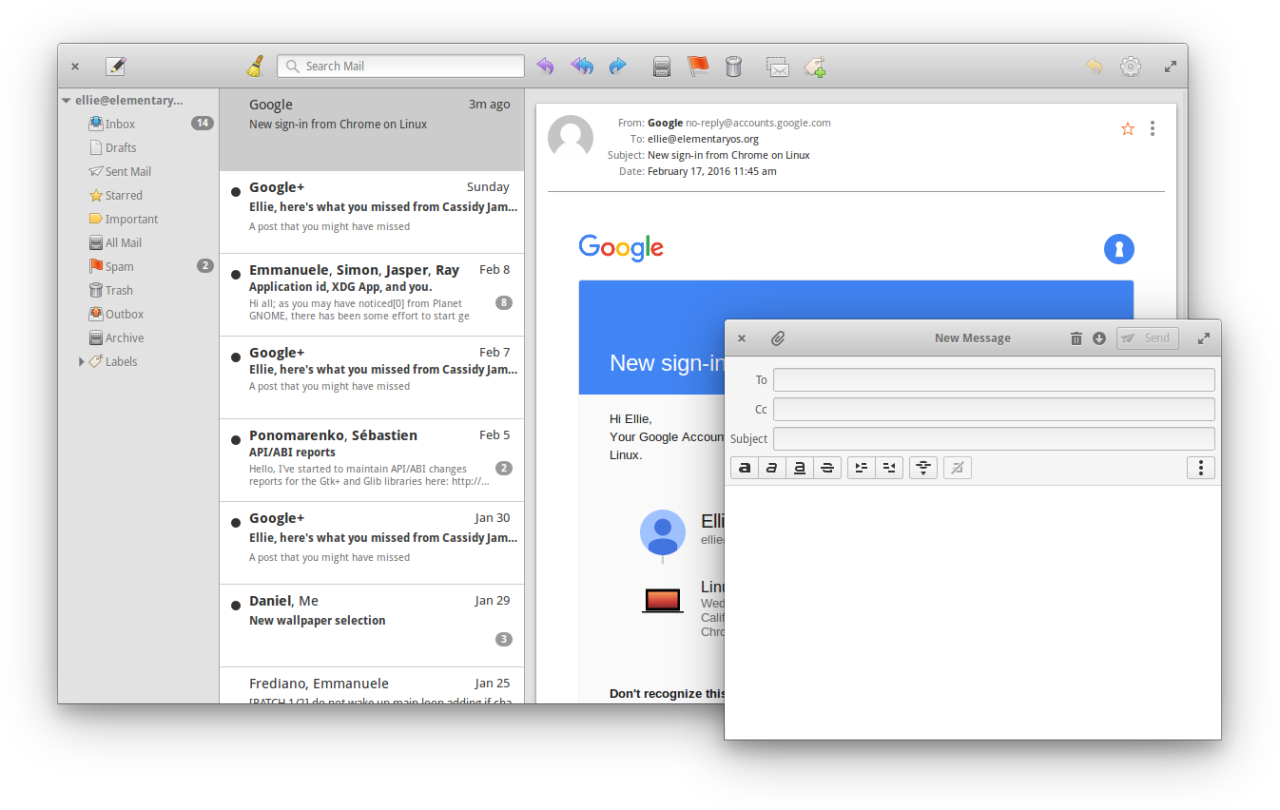Viewport: 1280px width, 810px height.
Task: Open the Spam folder in sidebar
Action: [119, 266]
